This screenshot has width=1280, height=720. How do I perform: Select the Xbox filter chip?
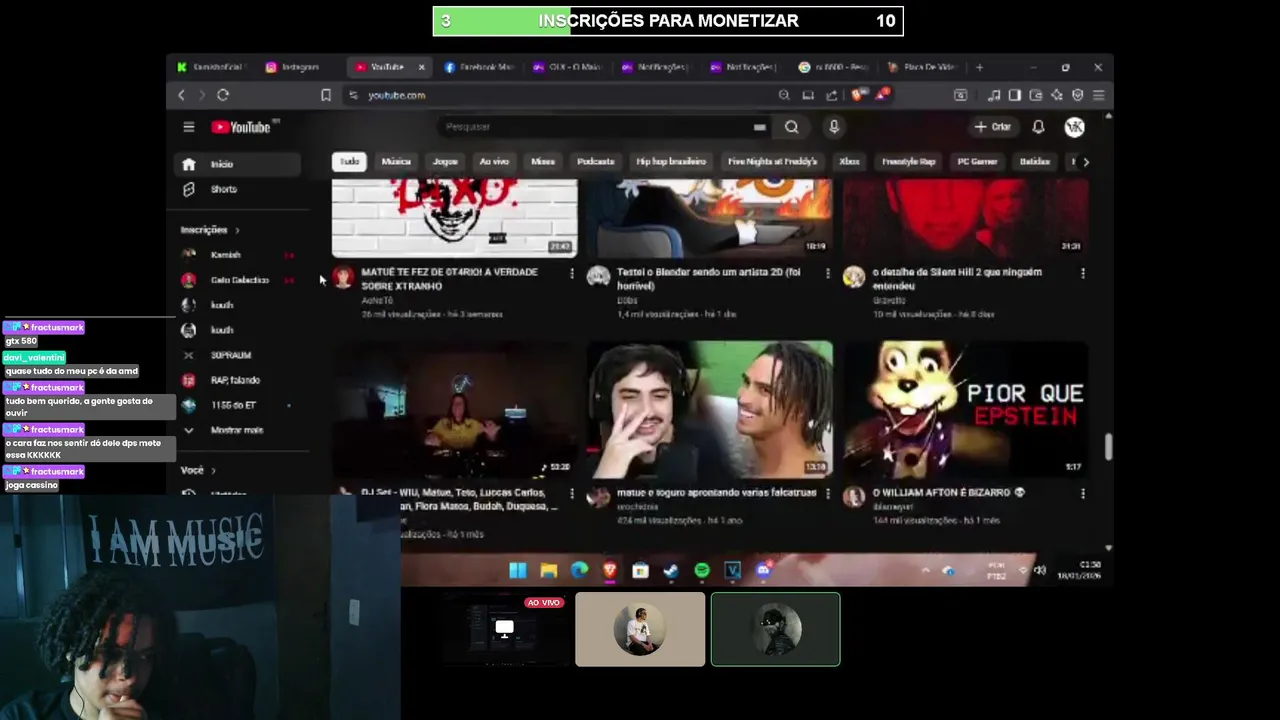849,162
